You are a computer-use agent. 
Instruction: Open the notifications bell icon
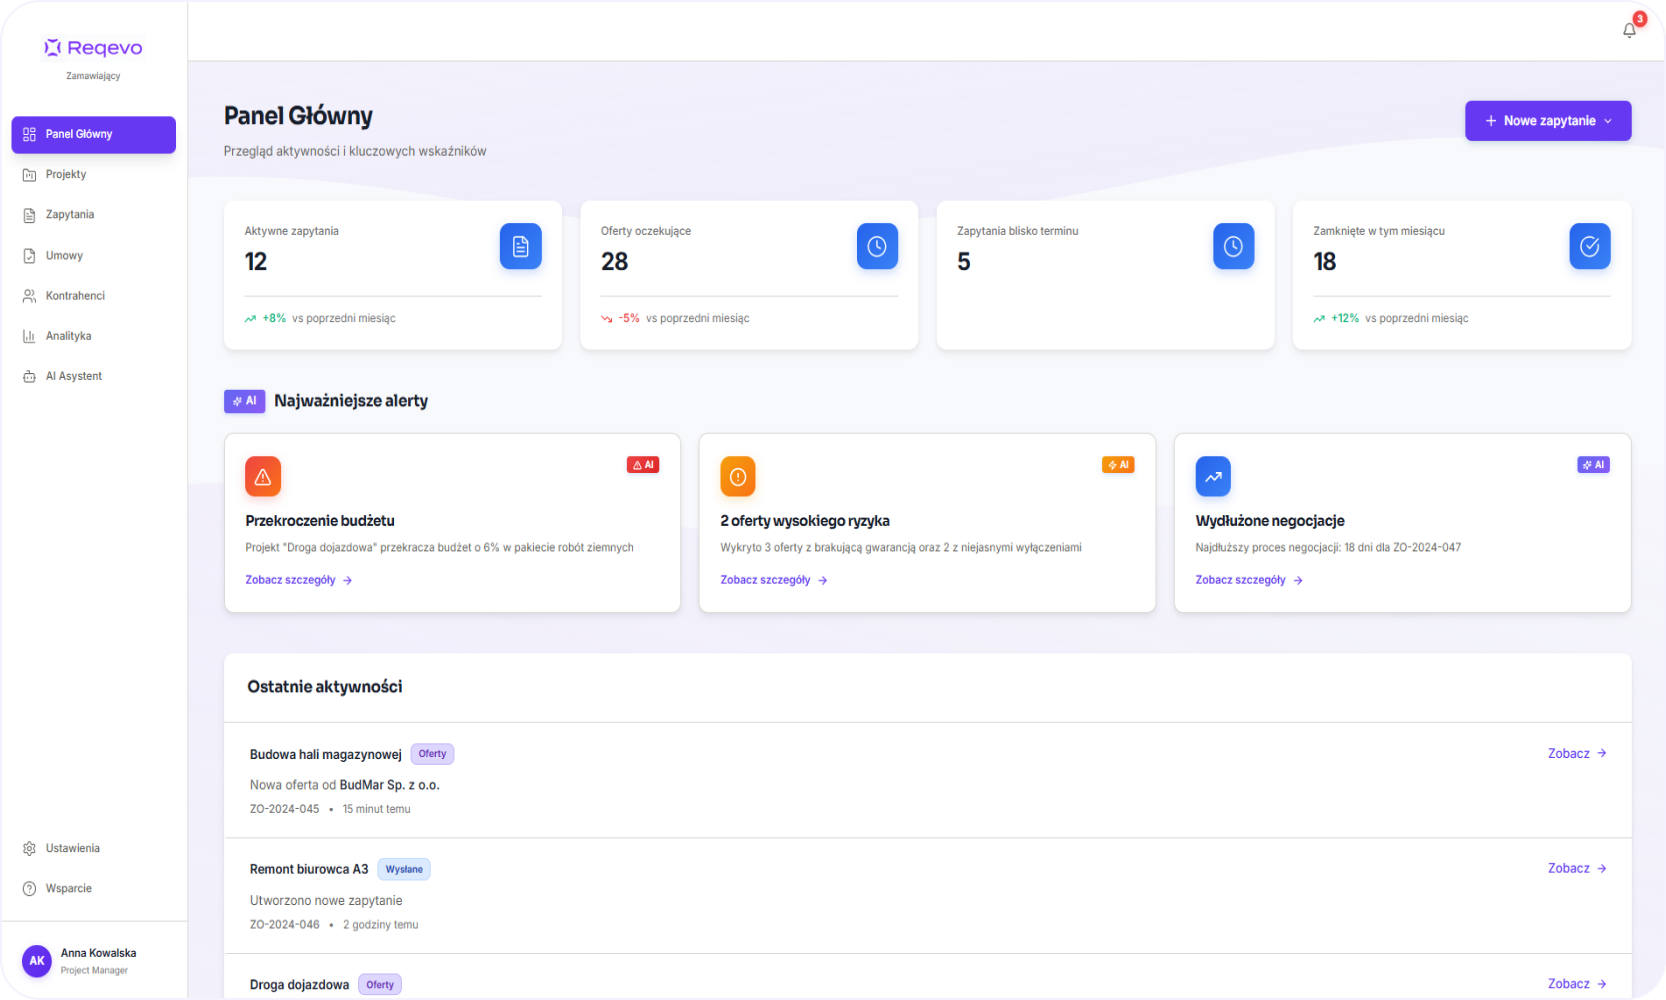pos(1629,30)
